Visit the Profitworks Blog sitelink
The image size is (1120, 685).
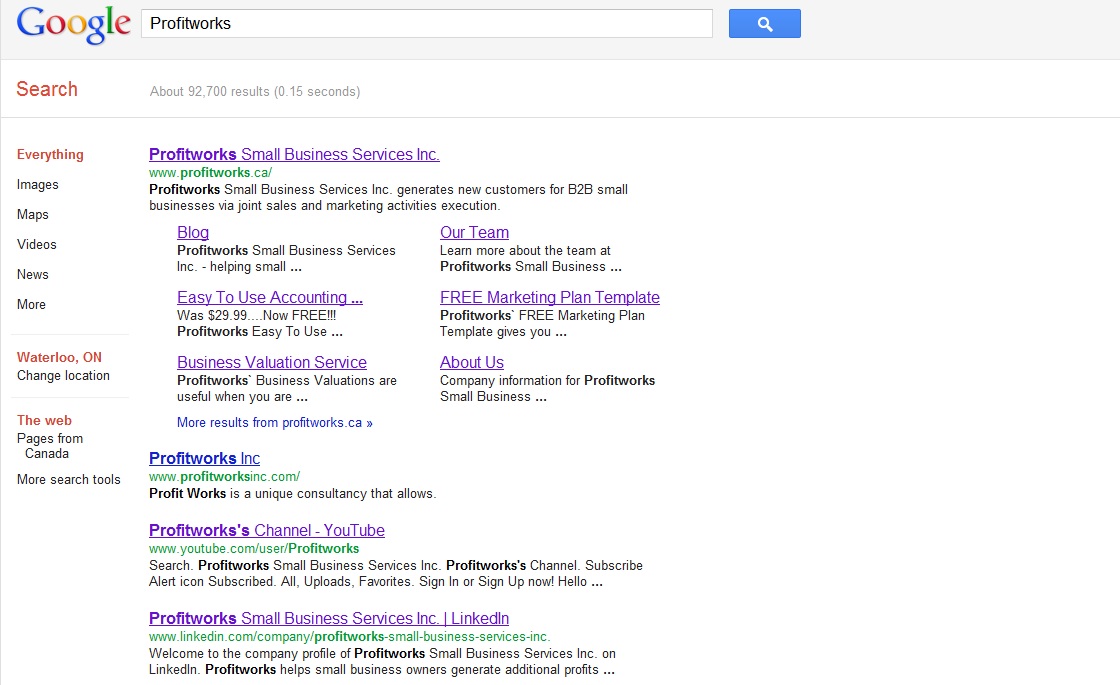point(192,232)
